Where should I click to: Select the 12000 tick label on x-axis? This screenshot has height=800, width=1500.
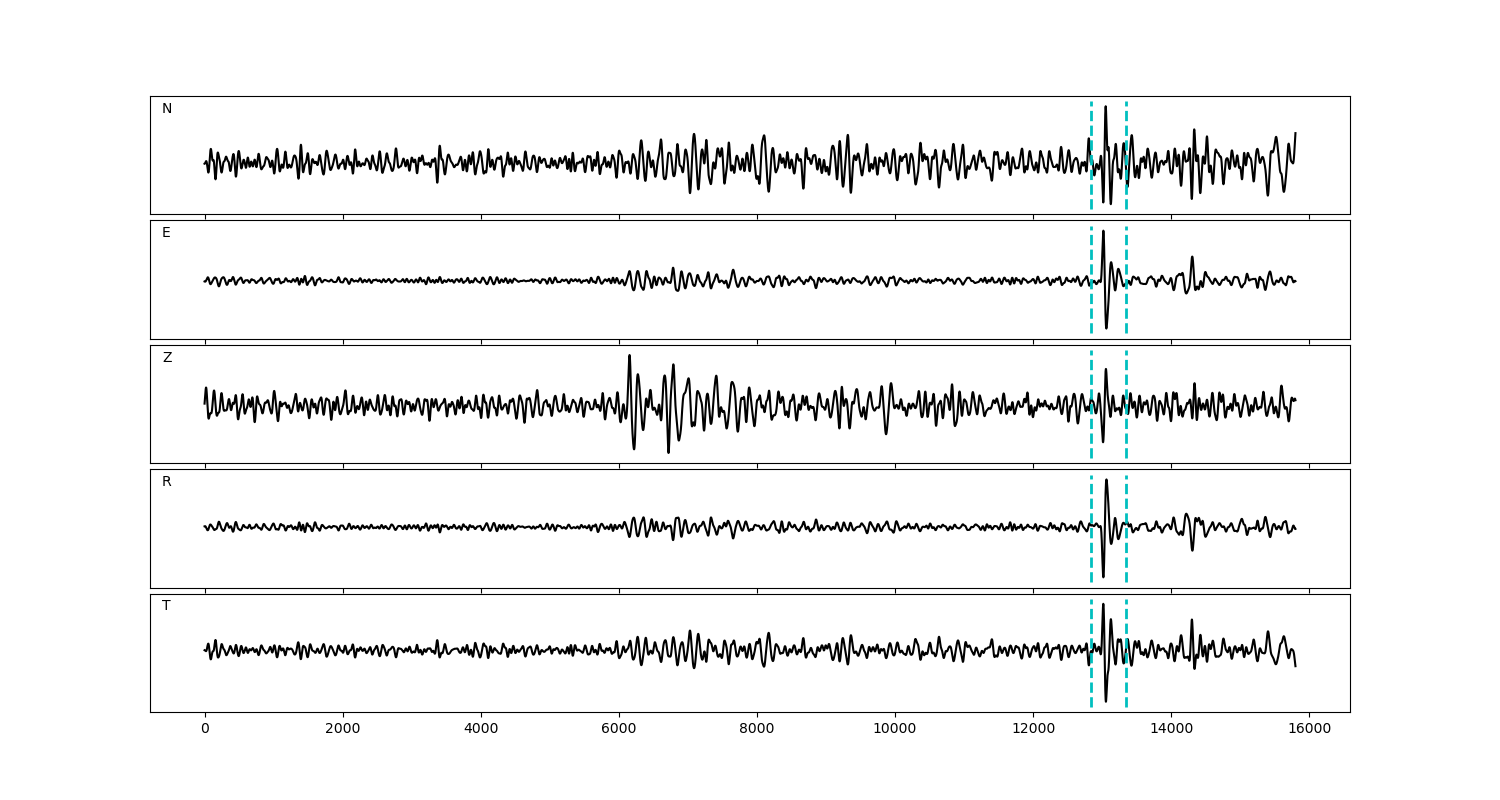(x=1033, y=729)
